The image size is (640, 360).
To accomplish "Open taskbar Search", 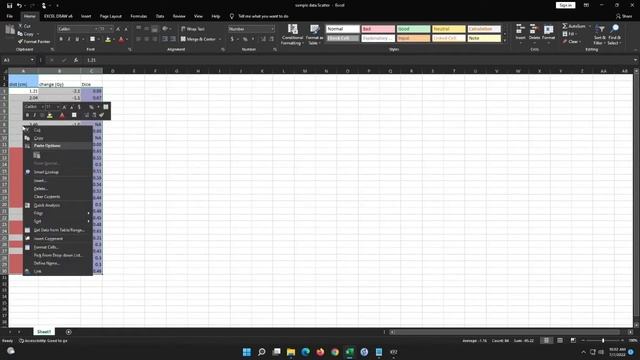I will [262, 352].
